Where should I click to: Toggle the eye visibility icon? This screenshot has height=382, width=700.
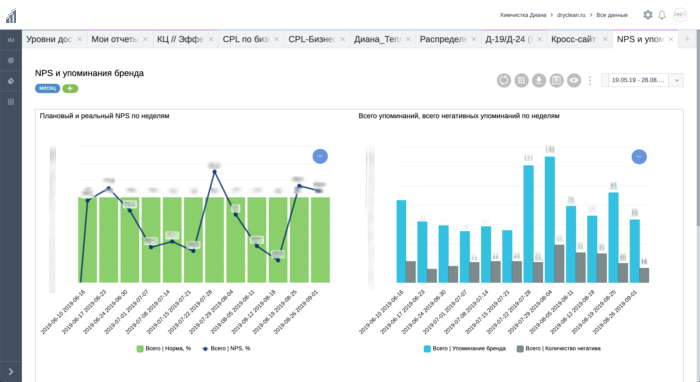pos(574,80)
